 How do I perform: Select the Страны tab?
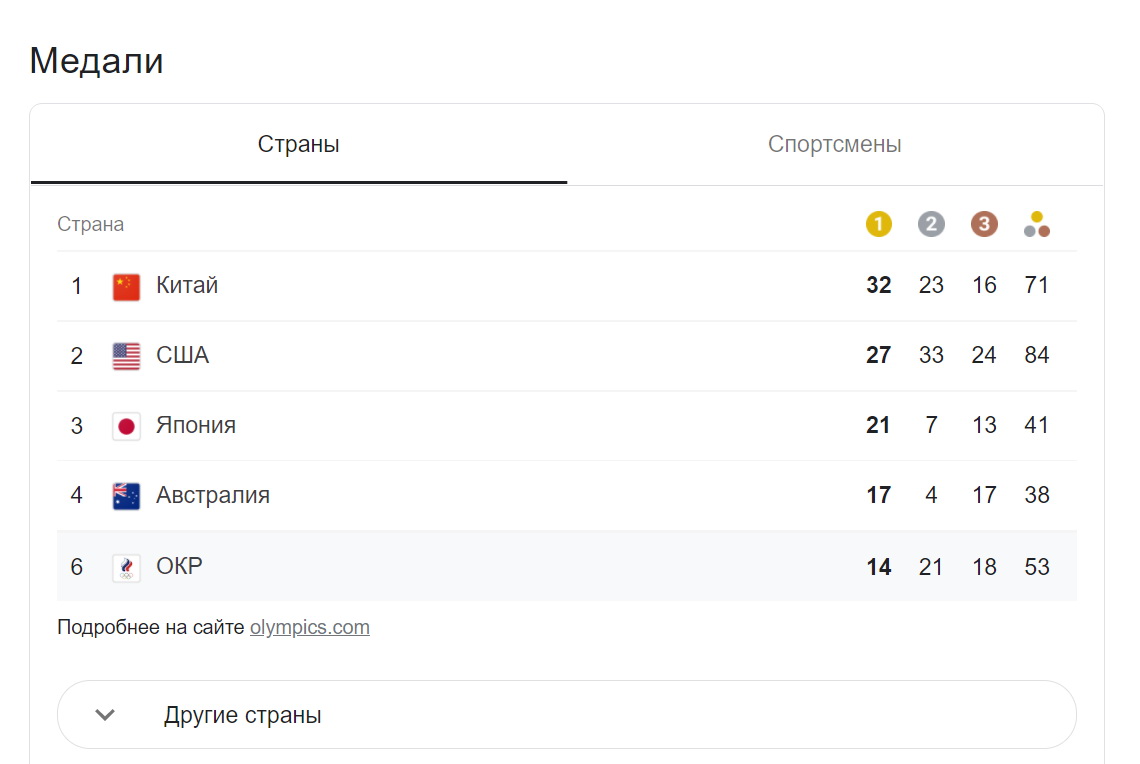(298, 144)
